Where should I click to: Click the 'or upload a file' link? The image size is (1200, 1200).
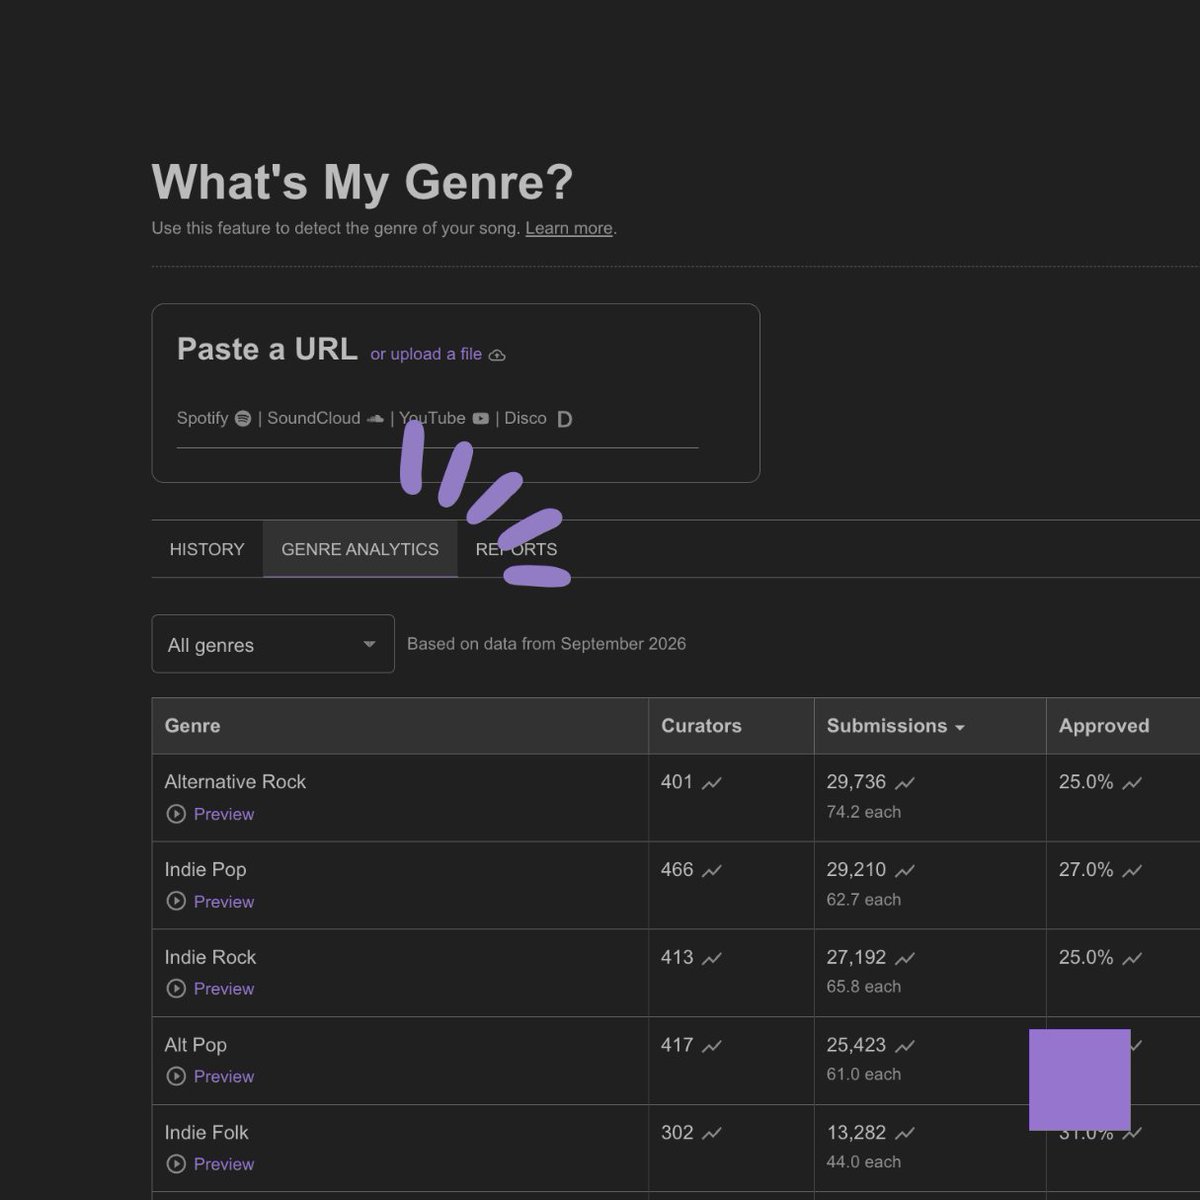tap(426, 354)
